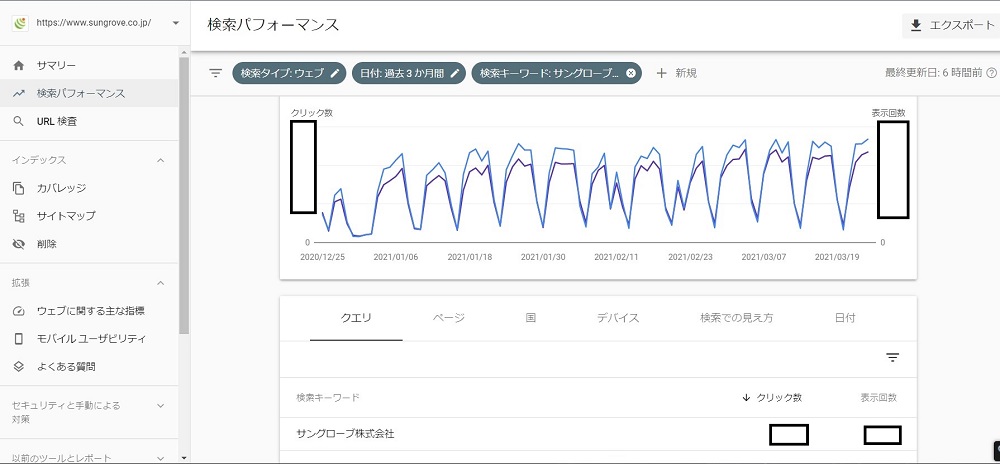Expand セキュリティと手動による対策 section
The image size is (1000, 464).
161,405
